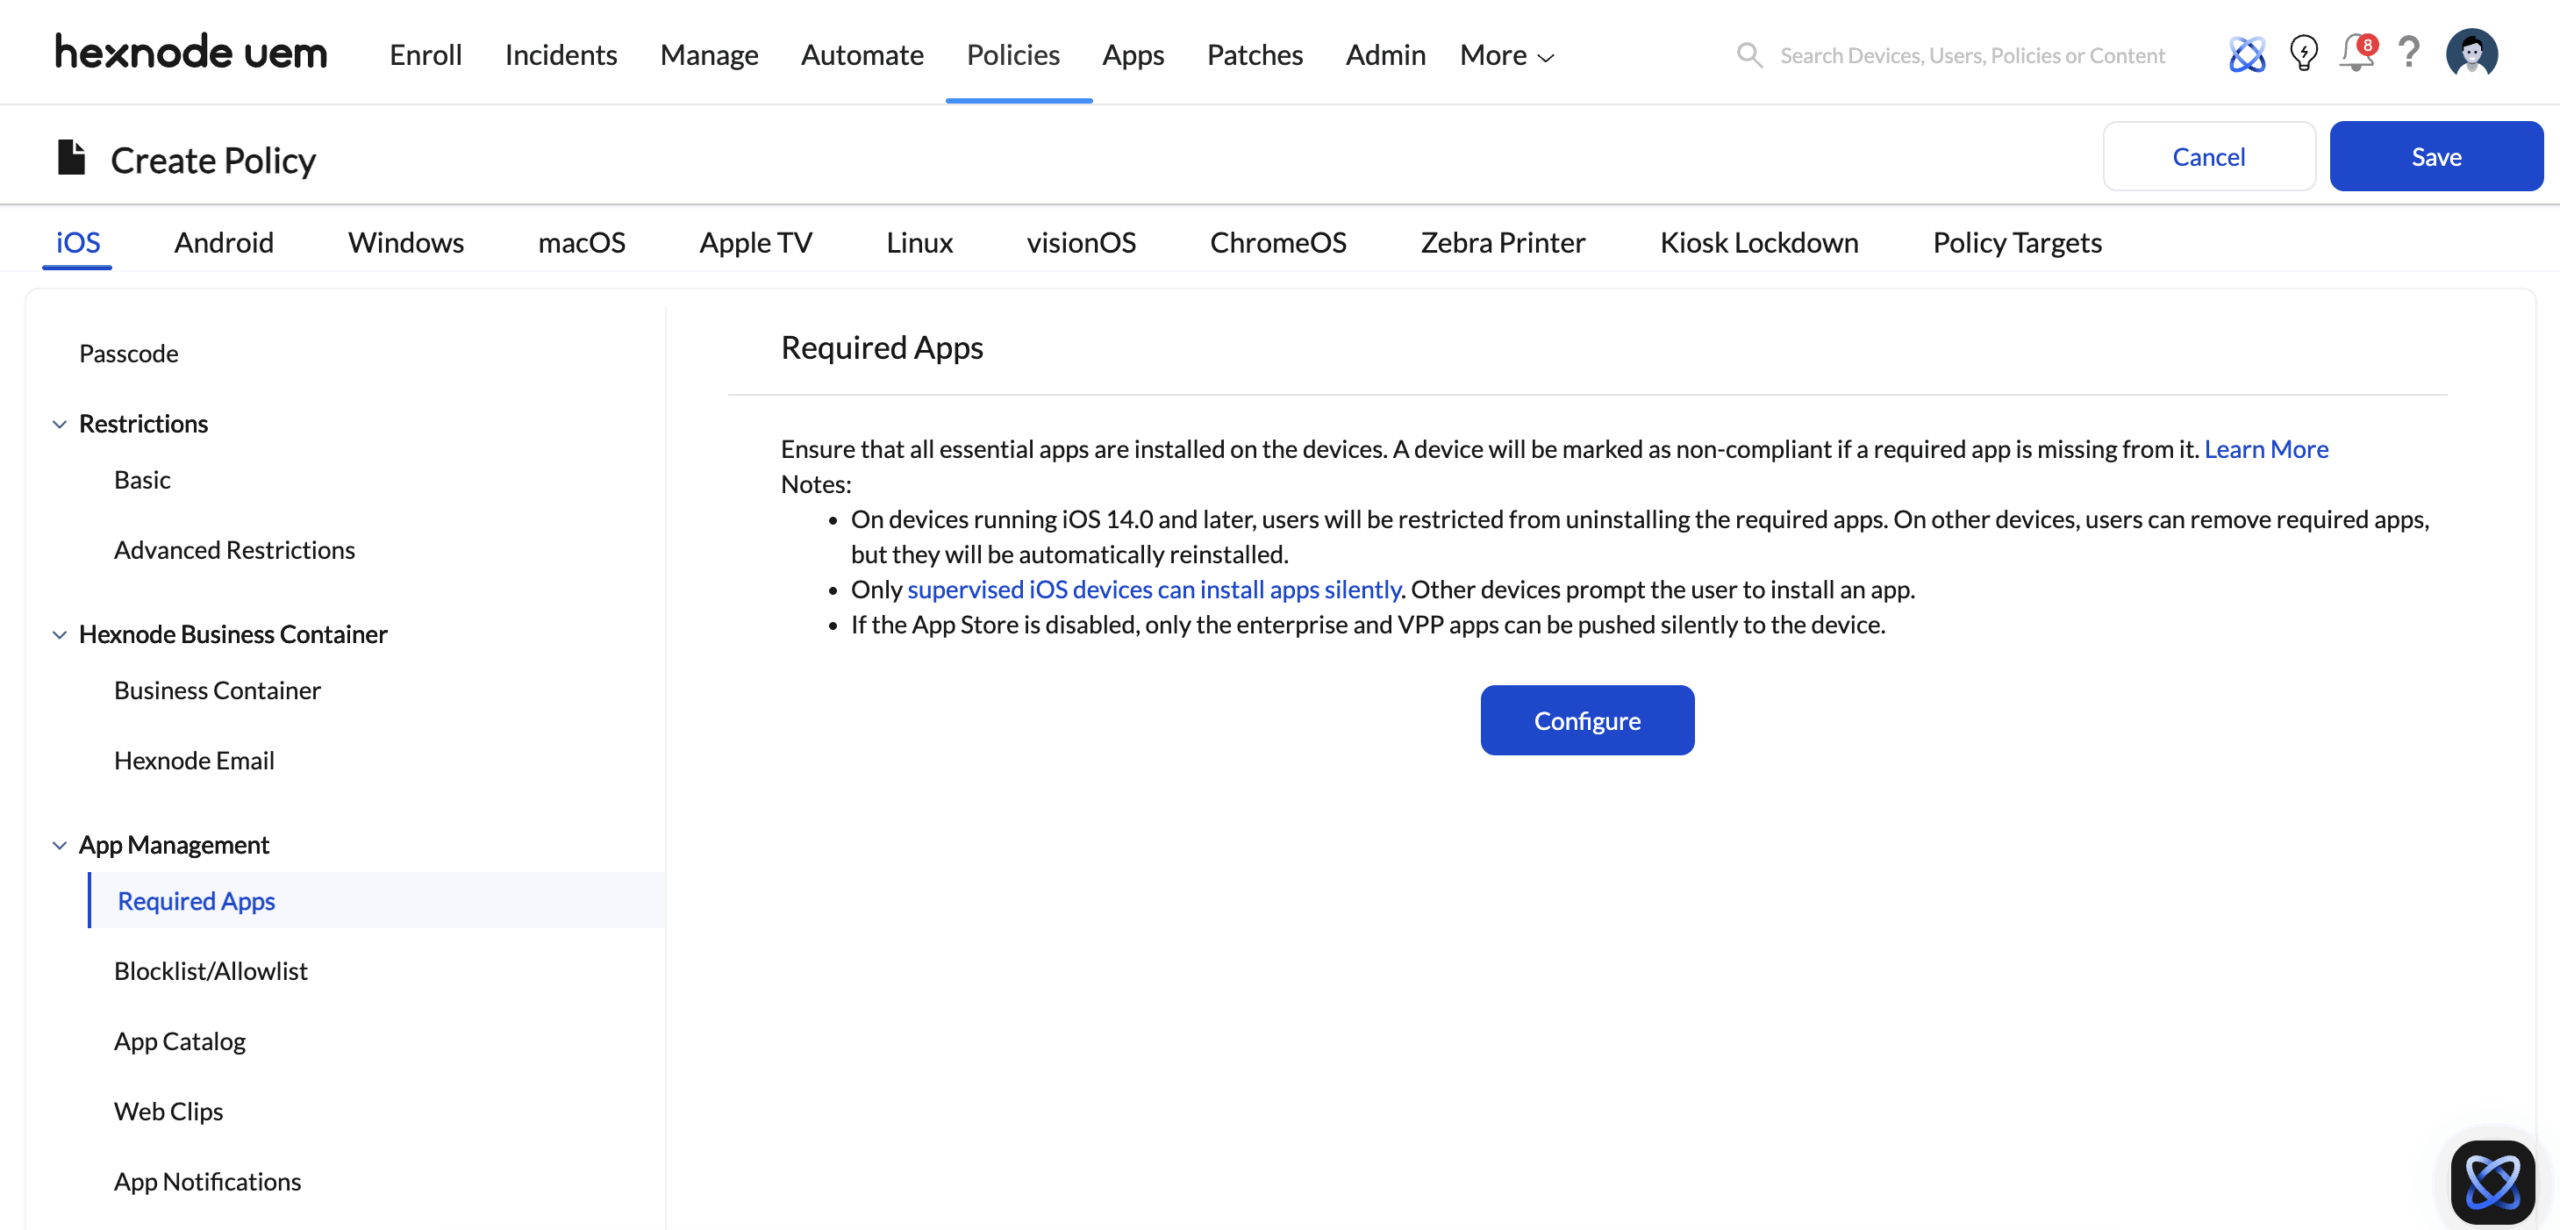2560x1230 pixels.
Task: Collapse the App Management section
Action: pyautogui.click(x=60, y=846)
